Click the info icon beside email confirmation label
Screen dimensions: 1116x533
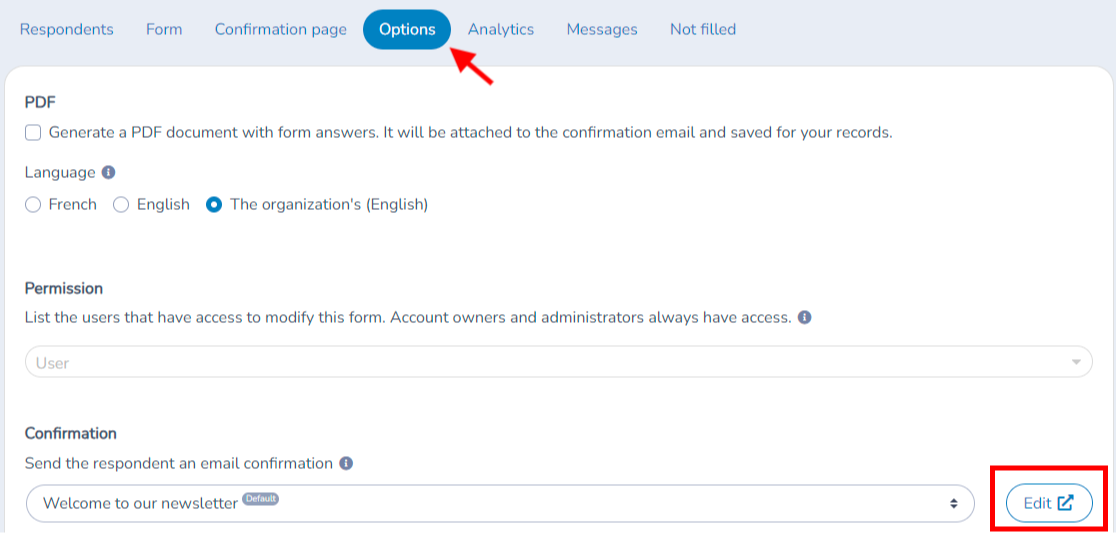(x=346, y=463)
